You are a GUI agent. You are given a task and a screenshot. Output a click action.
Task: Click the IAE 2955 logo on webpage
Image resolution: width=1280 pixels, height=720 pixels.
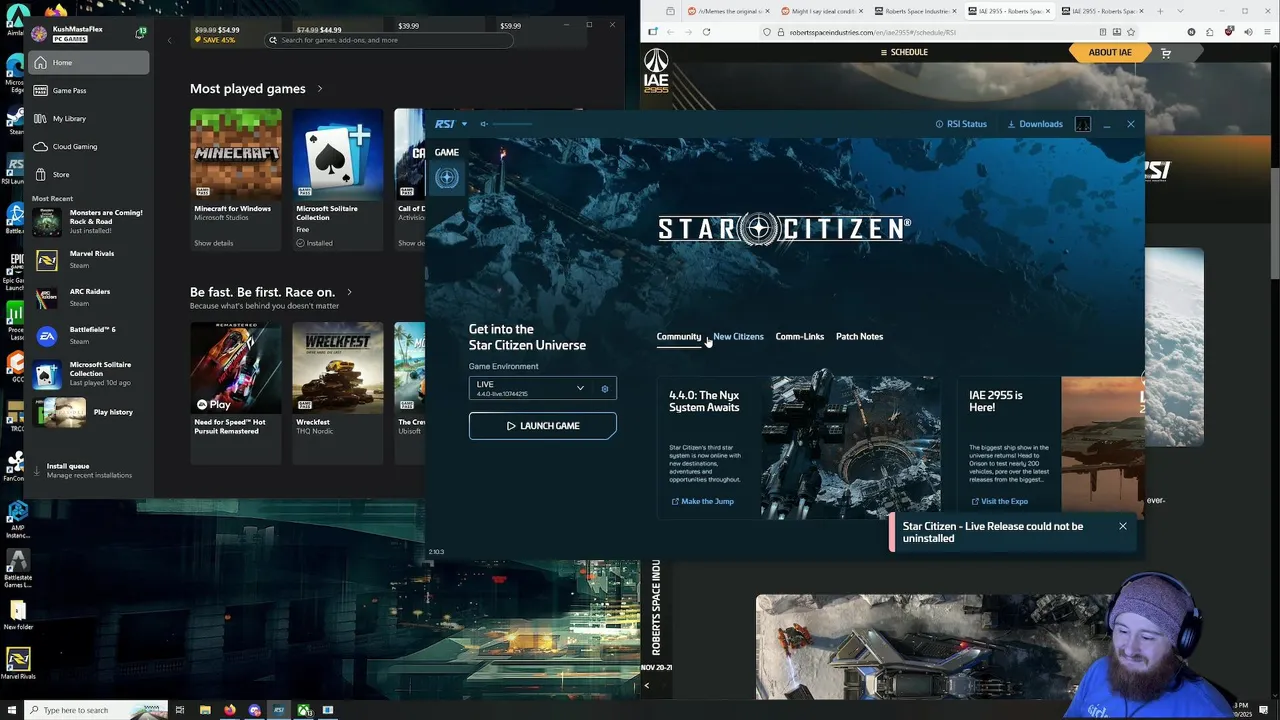pos(656,70)
